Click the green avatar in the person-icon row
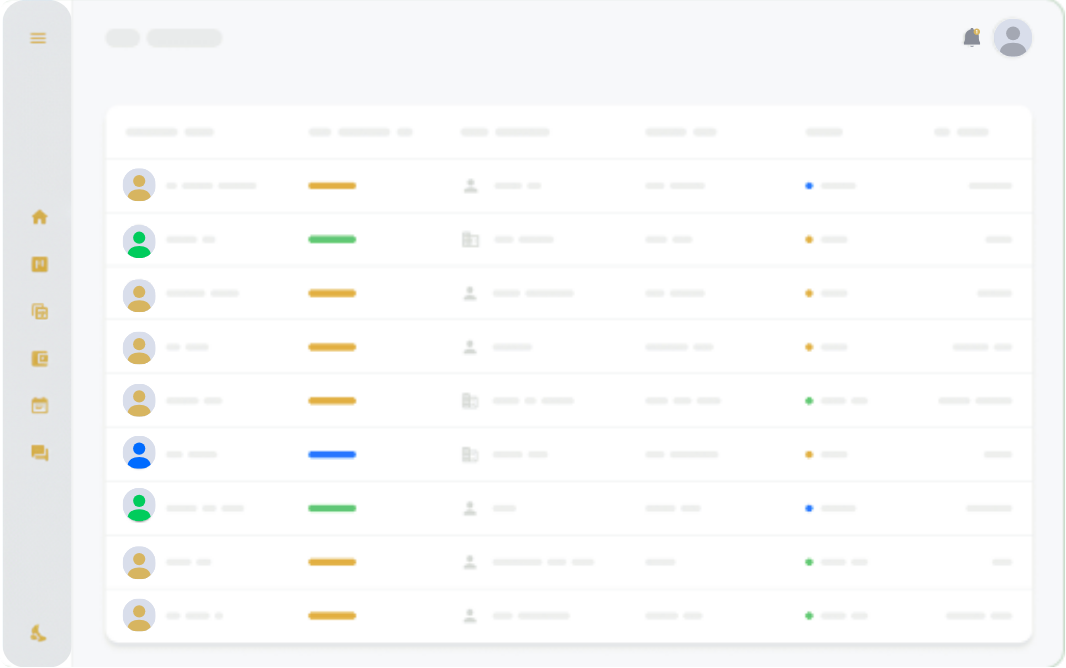The width and height of the screenshot is (1066, 668). (139, 506)
